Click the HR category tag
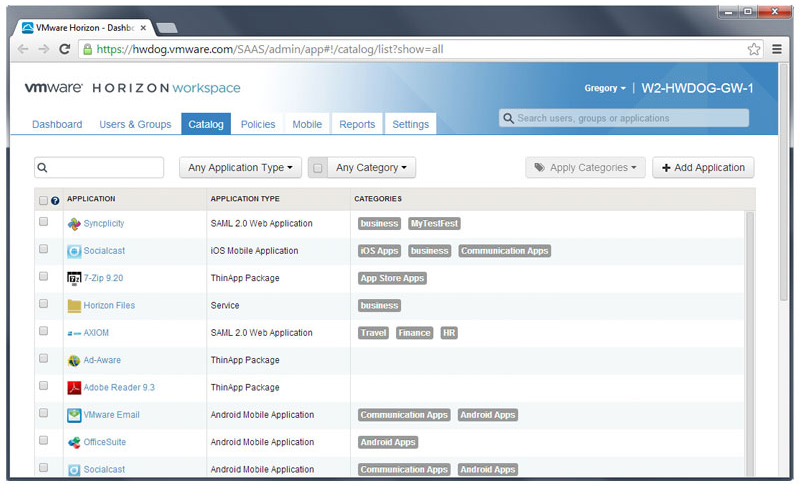This screenshot has width=800, height=489. pyautogui.click(x=449, y=333)
